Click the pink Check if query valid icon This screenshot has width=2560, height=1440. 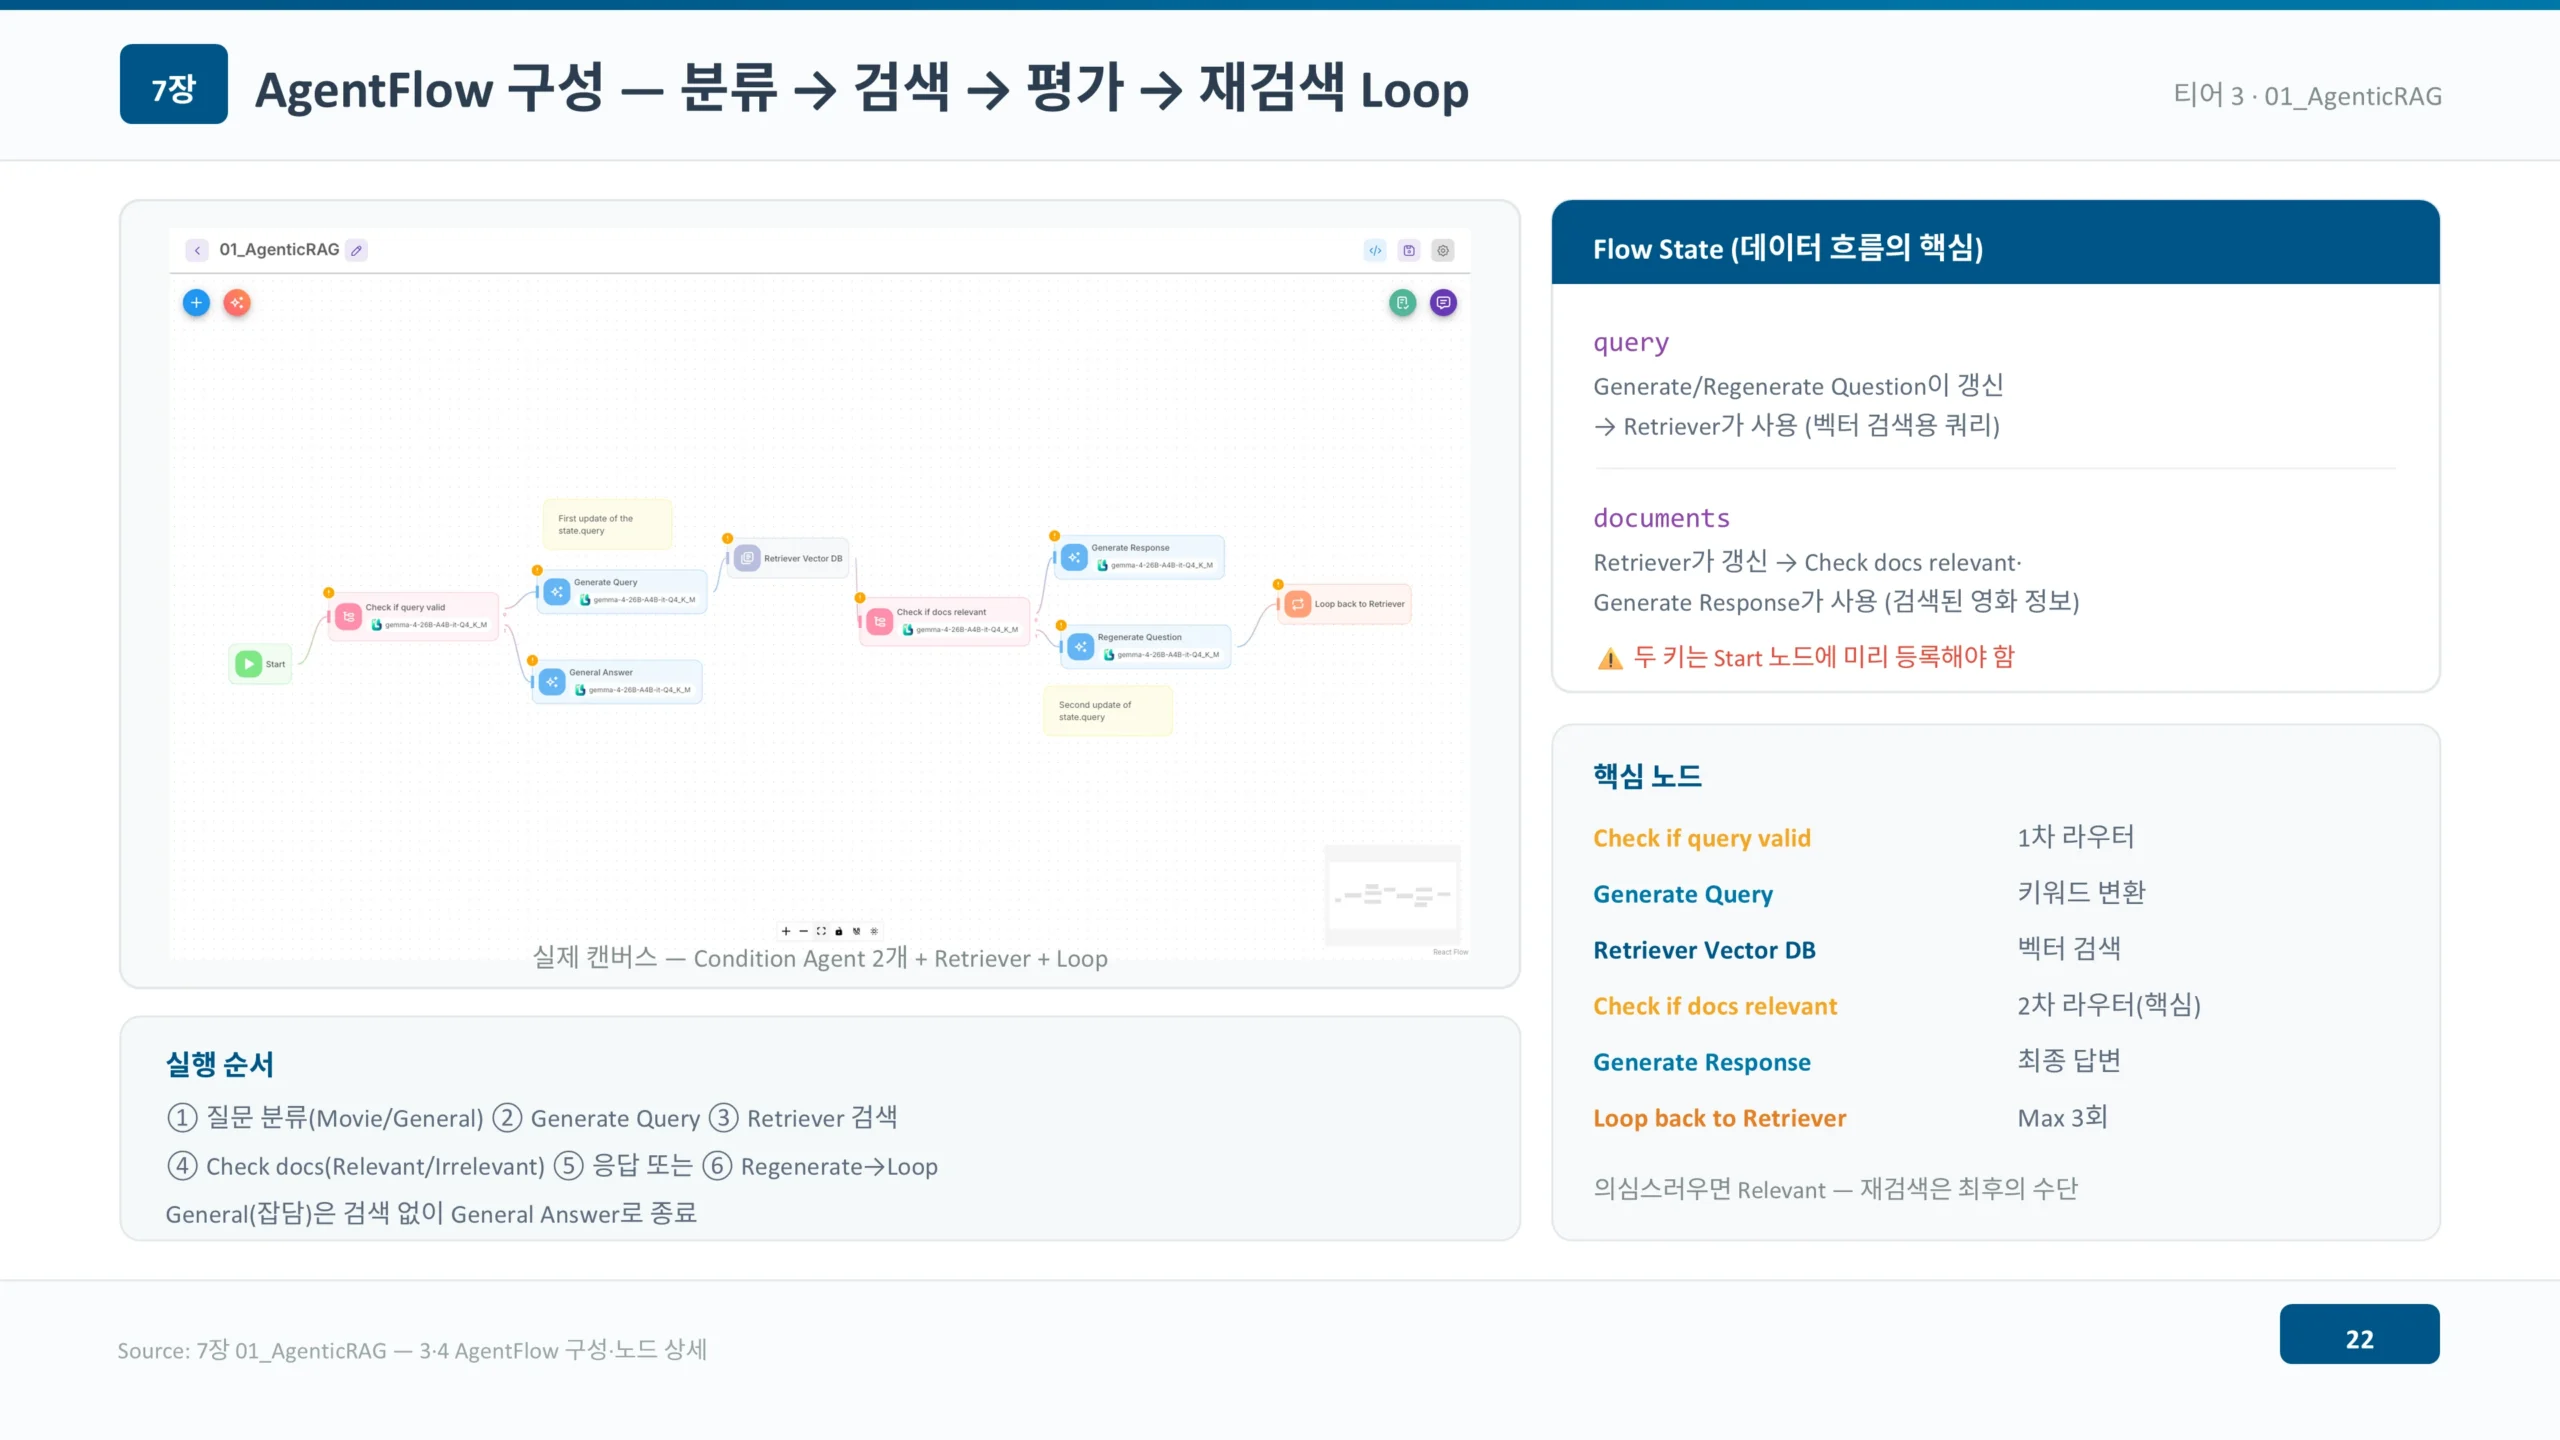click(x=349, y=616)
